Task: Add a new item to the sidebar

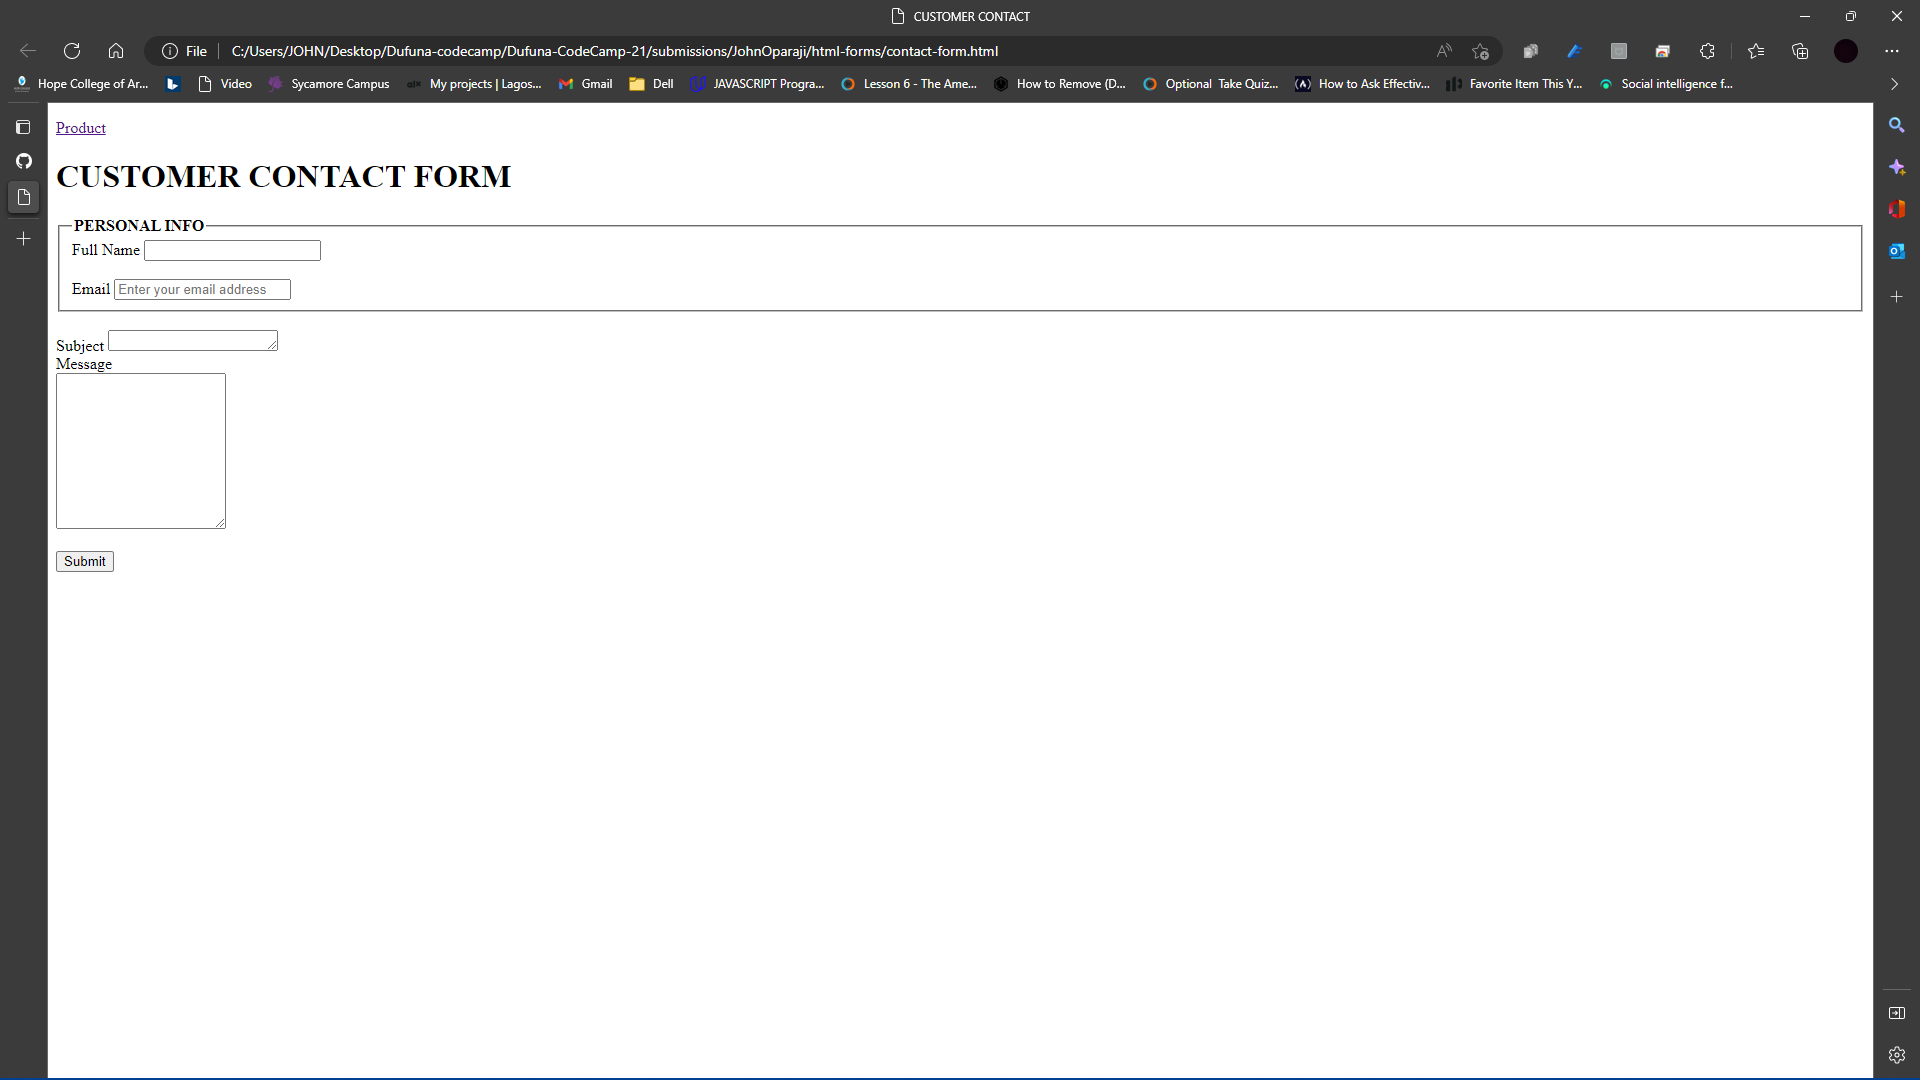Action: coord(1898,296)
